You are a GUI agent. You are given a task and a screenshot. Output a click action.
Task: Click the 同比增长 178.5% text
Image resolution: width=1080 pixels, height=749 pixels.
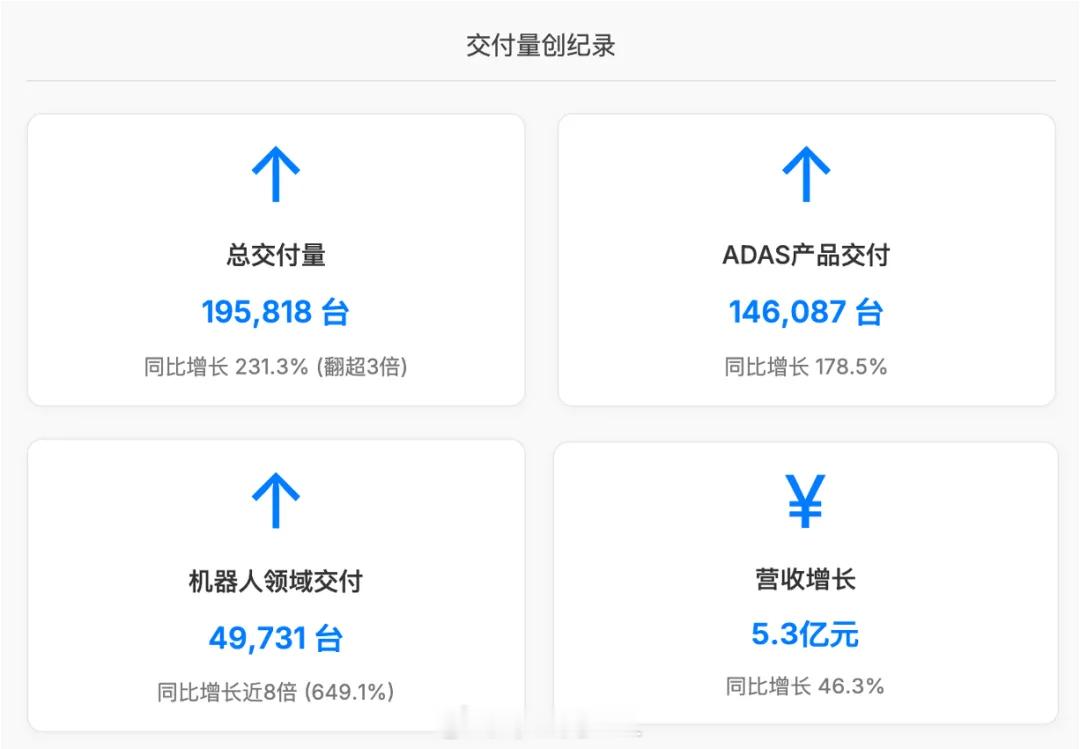pos(806,367)
